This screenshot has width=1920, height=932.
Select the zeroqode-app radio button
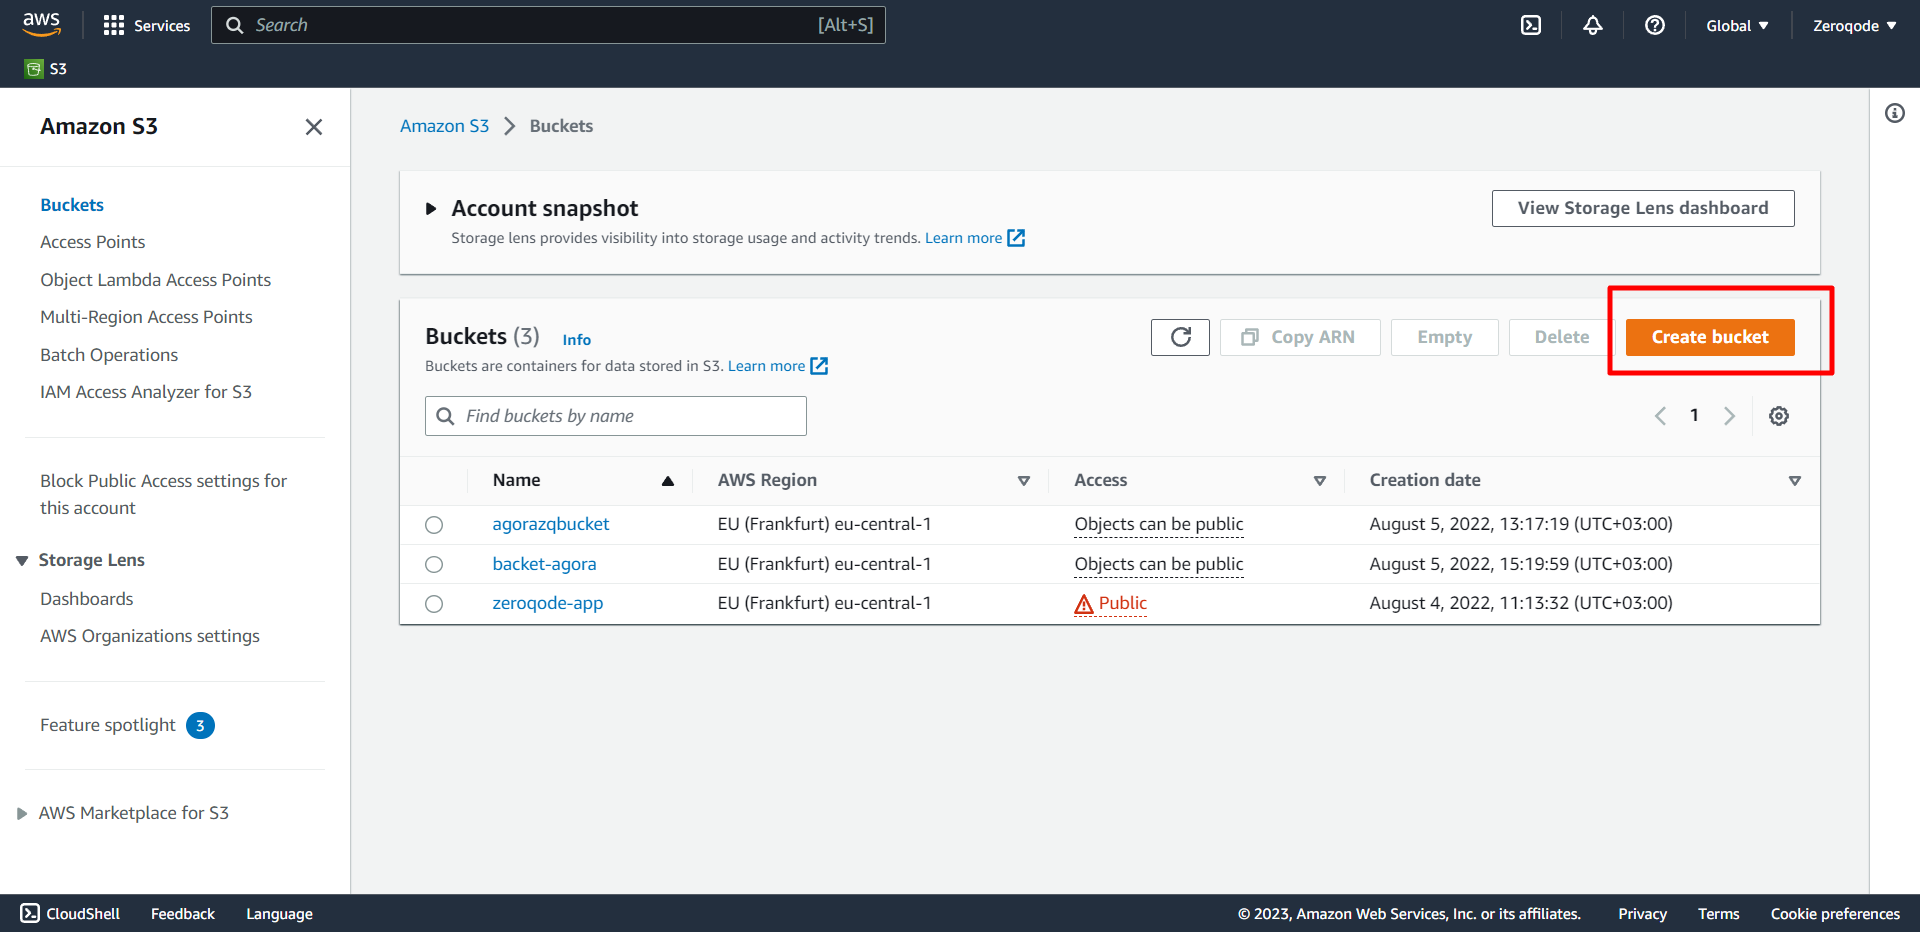point(434,604)
